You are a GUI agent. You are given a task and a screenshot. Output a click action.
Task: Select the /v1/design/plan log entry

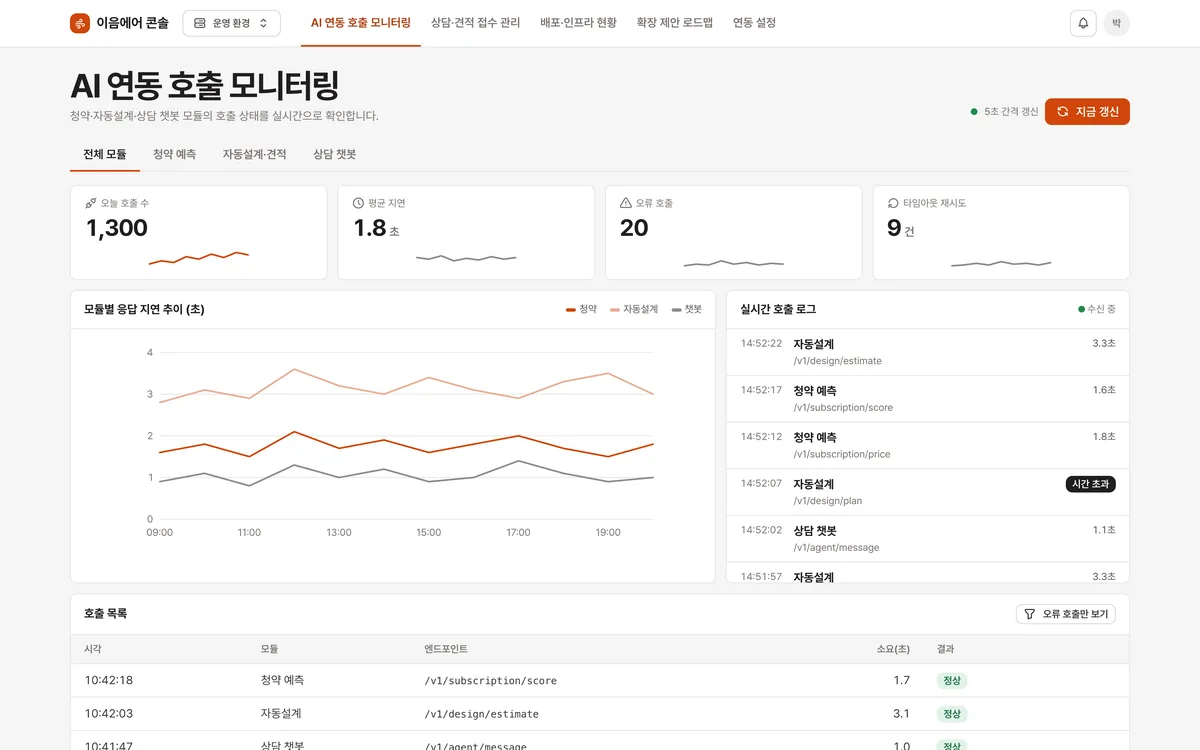(x=928, y=492)
